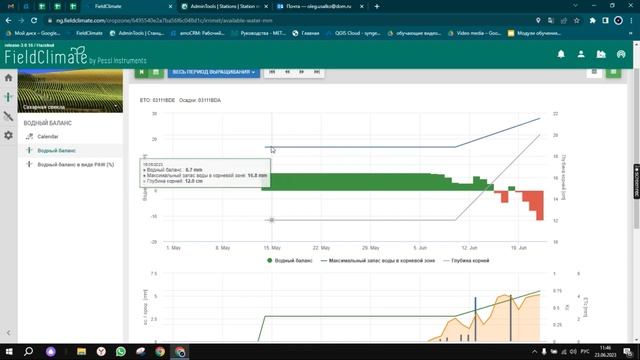
Task: Open the AdminTools bookmark
Action: coord(137,33)
